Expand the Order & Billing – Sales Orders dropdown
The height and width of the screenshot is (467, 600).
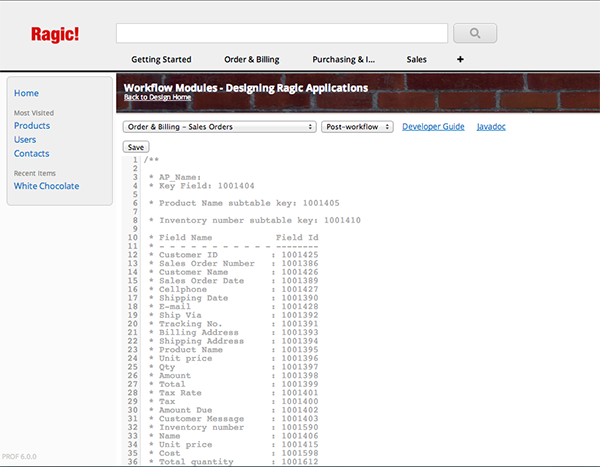tap(220, 127)
